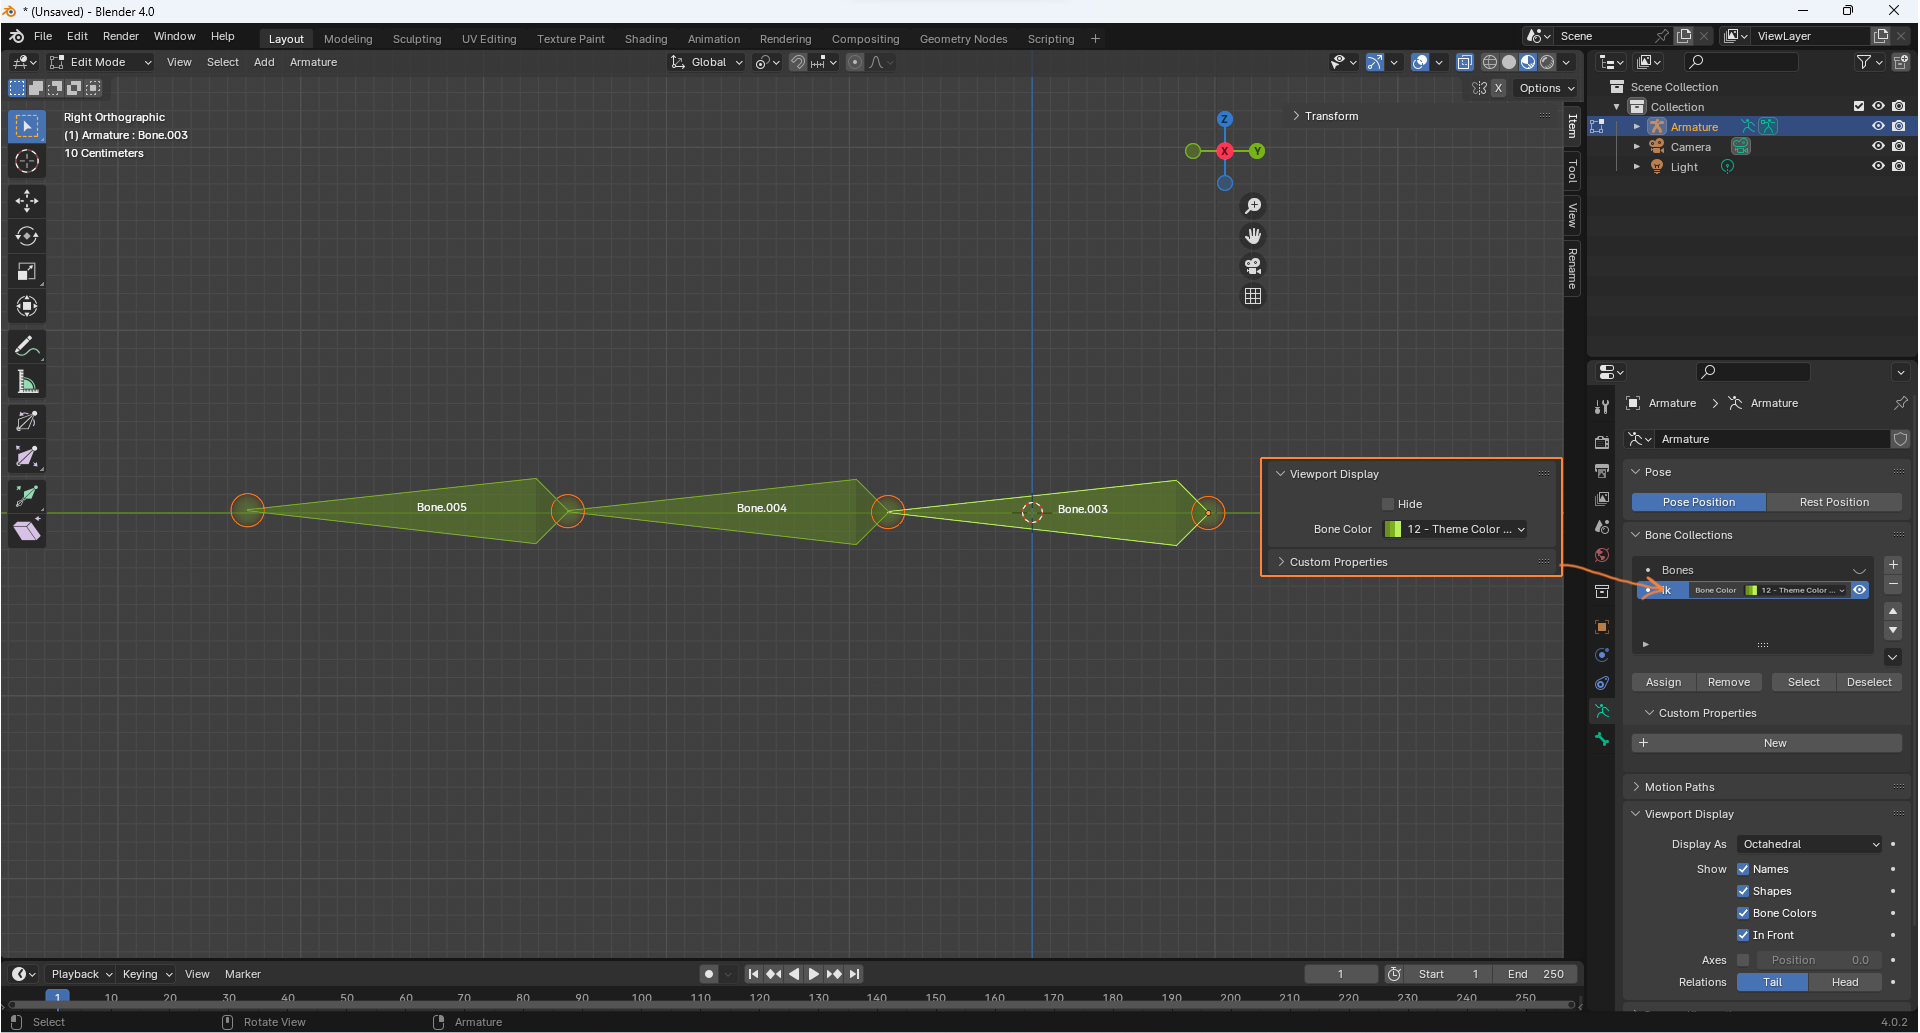Click the End frame field
Screen dimensions: 1920x1033
click(x=1535, y=974)
